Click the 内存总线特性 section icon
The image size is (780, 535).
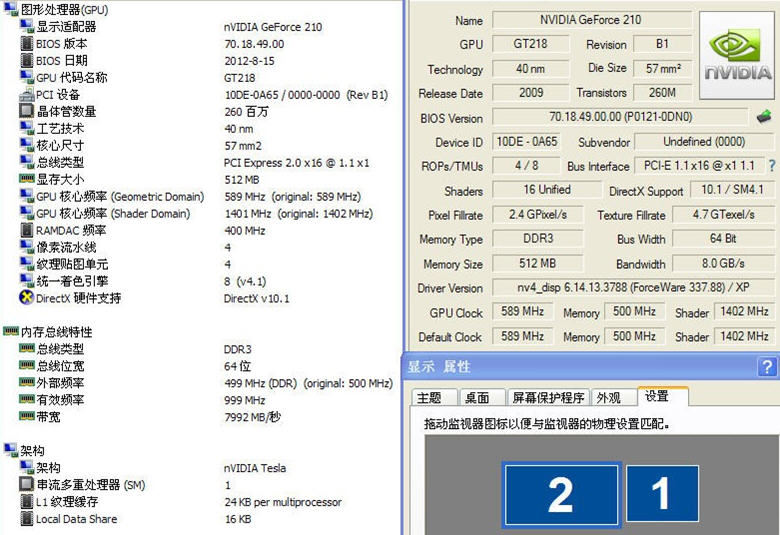point(10,331)
